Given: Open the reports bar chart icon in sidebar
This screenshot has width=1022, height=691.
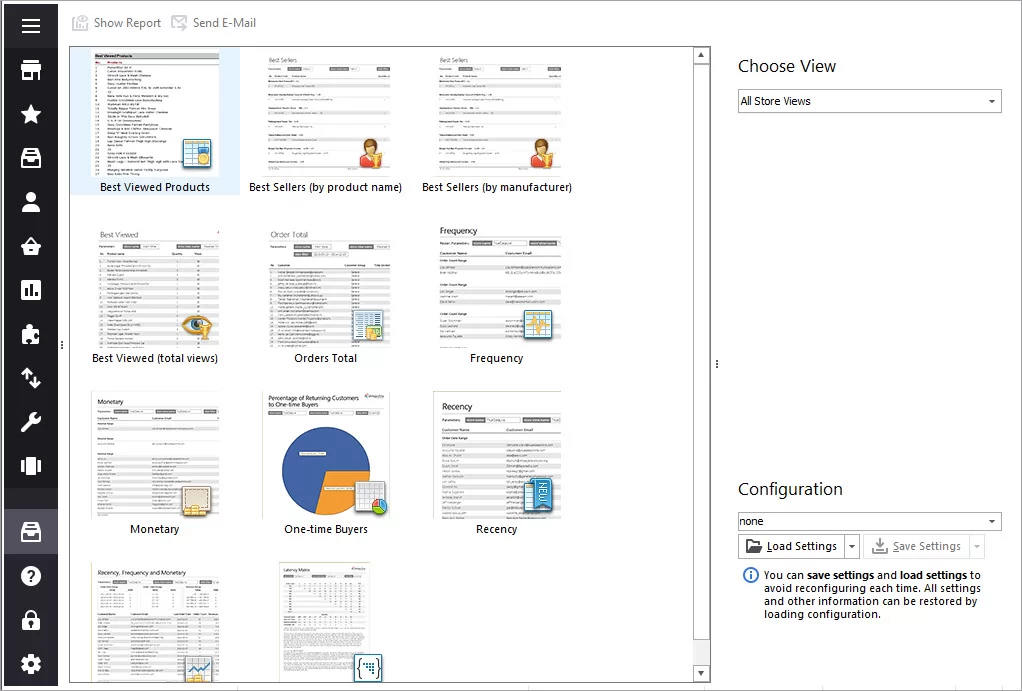Looking at the screenshot, I should click(31, 290).
